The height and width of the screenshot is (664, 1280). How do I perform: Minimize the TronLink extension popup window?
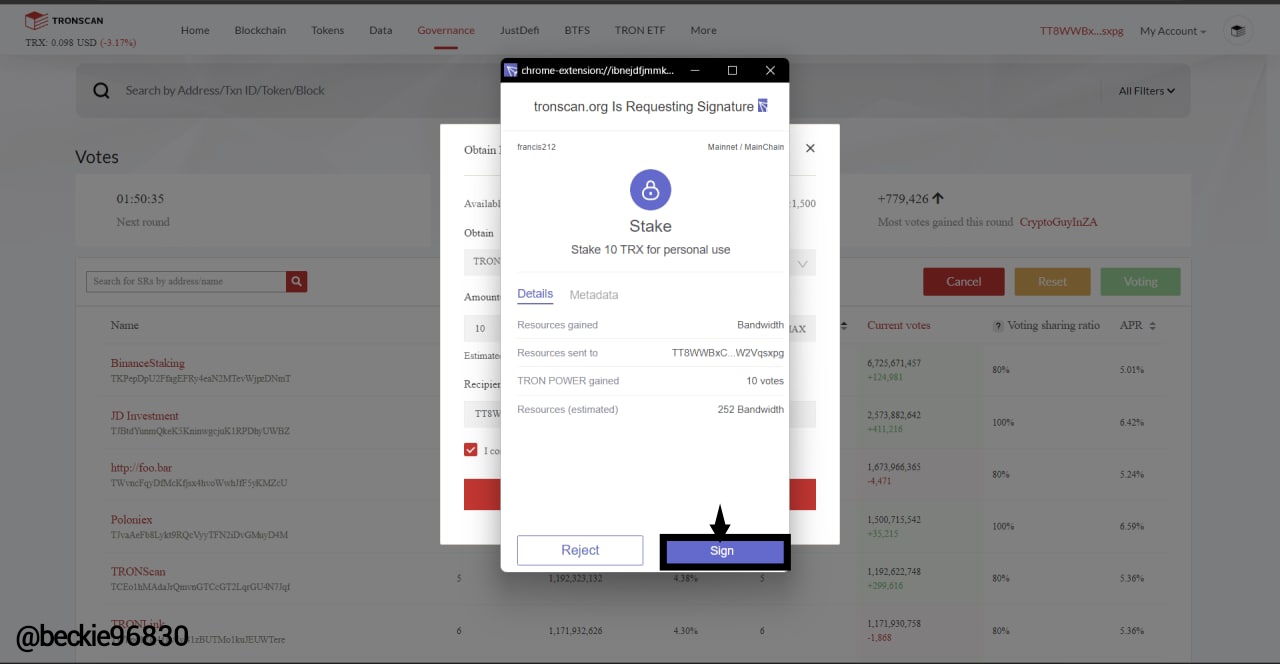click(695, 70)
